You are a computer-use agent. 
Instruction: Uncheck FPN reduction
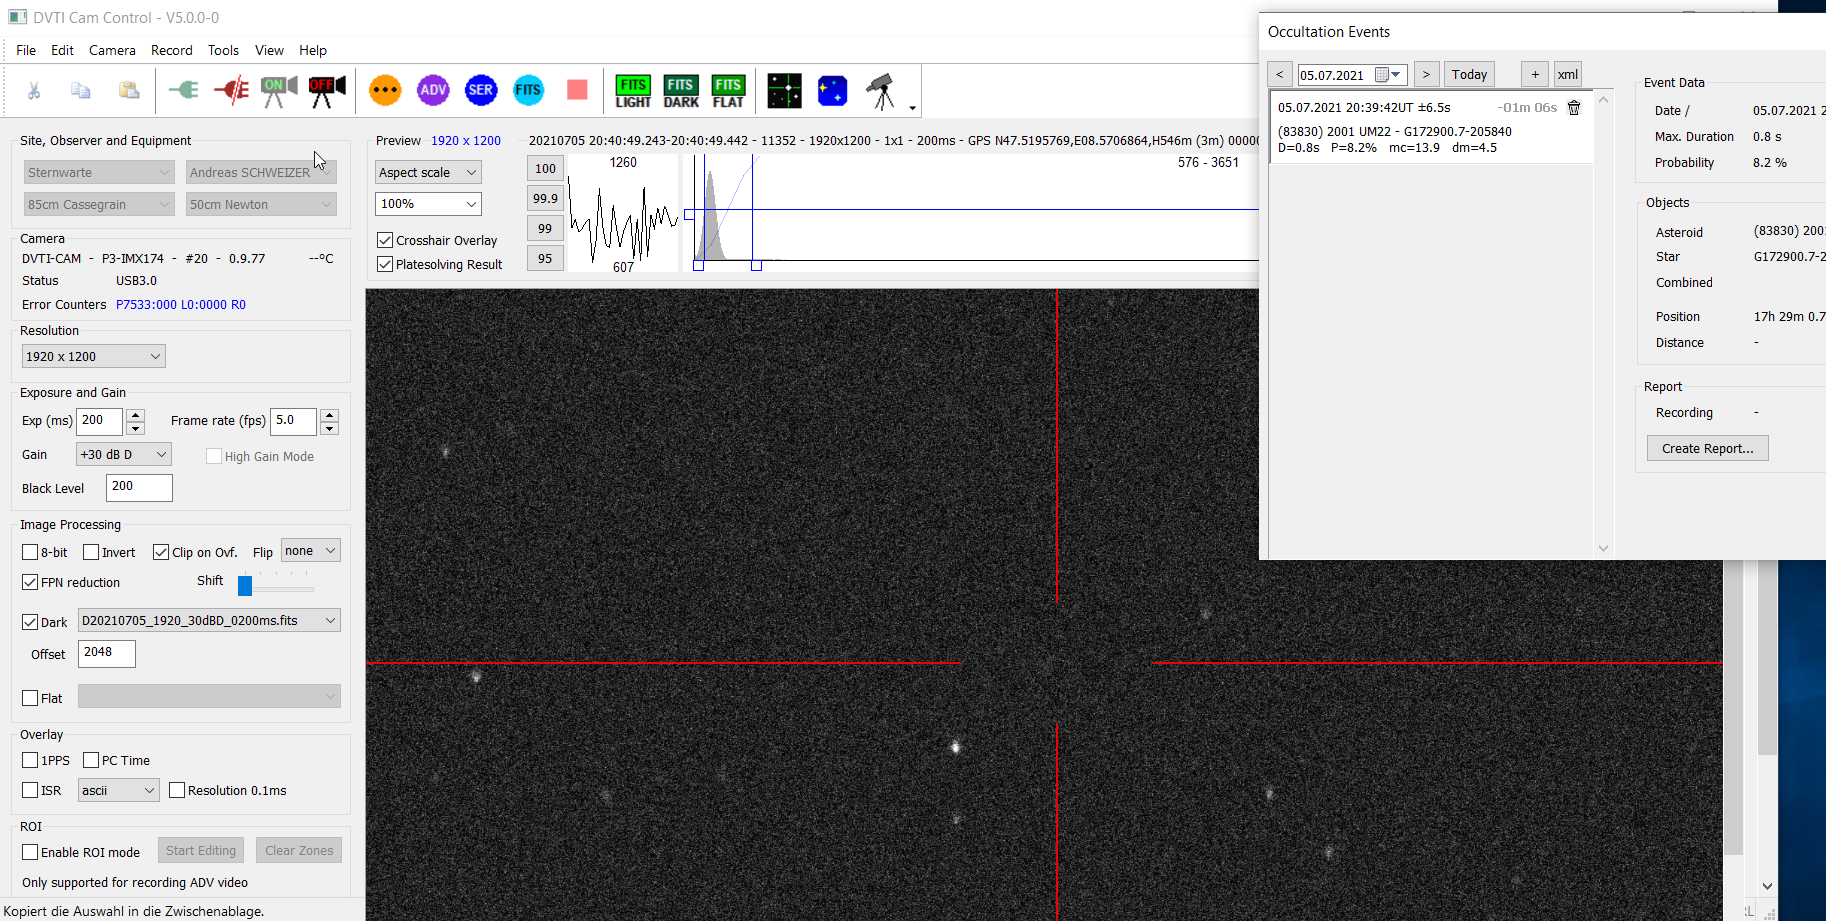[30, 582]
